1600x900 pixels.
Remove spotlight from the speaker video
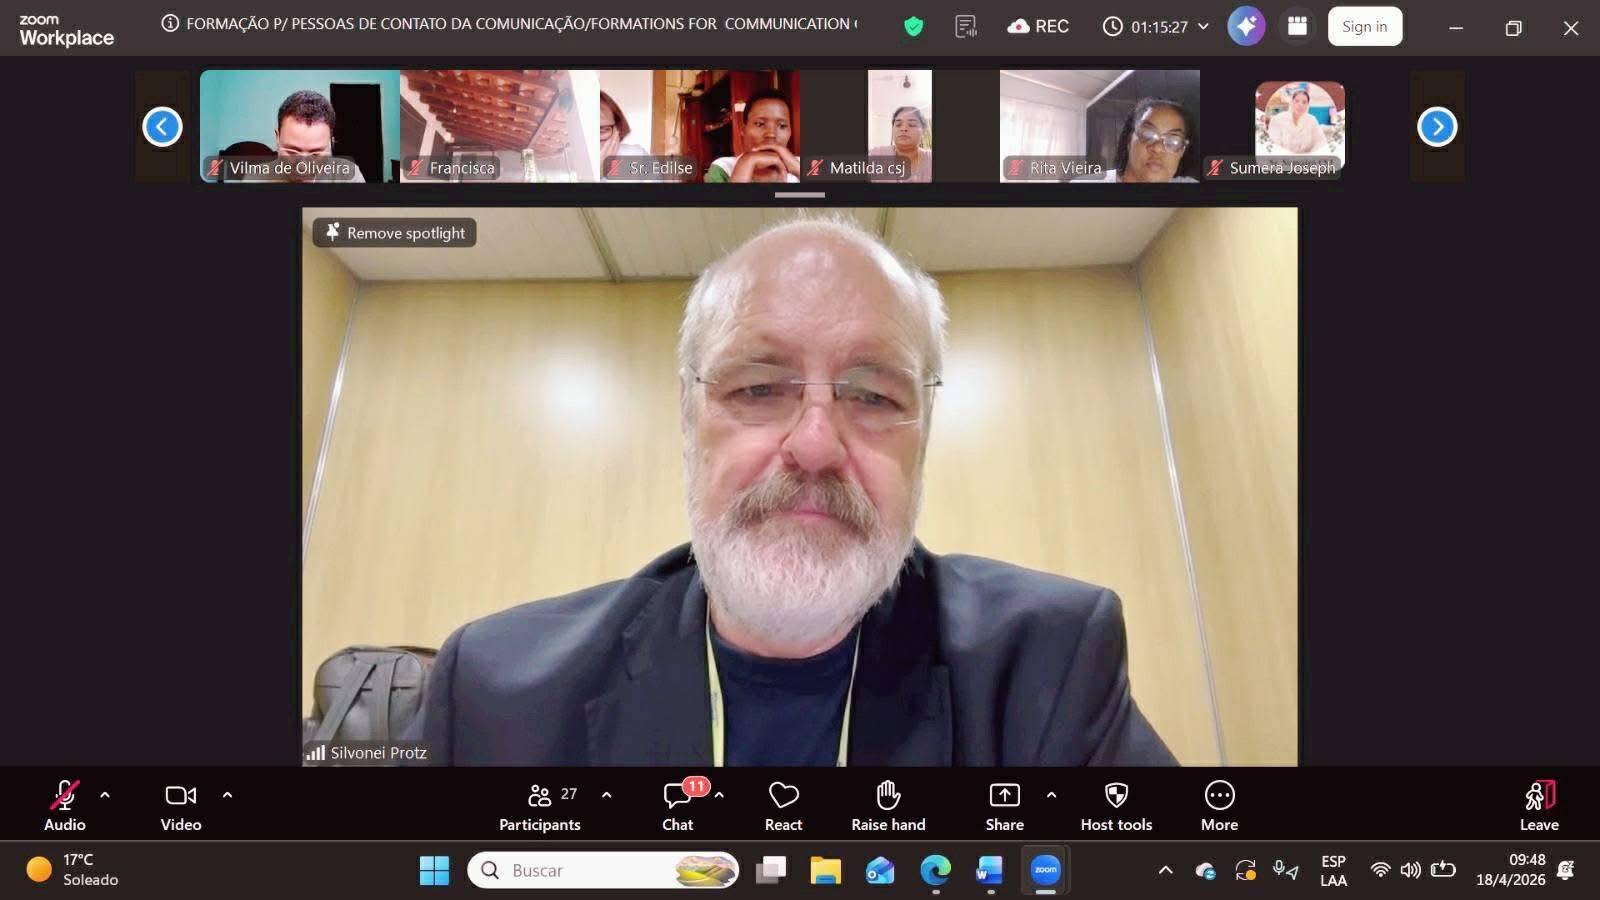(x=395, y=233)
